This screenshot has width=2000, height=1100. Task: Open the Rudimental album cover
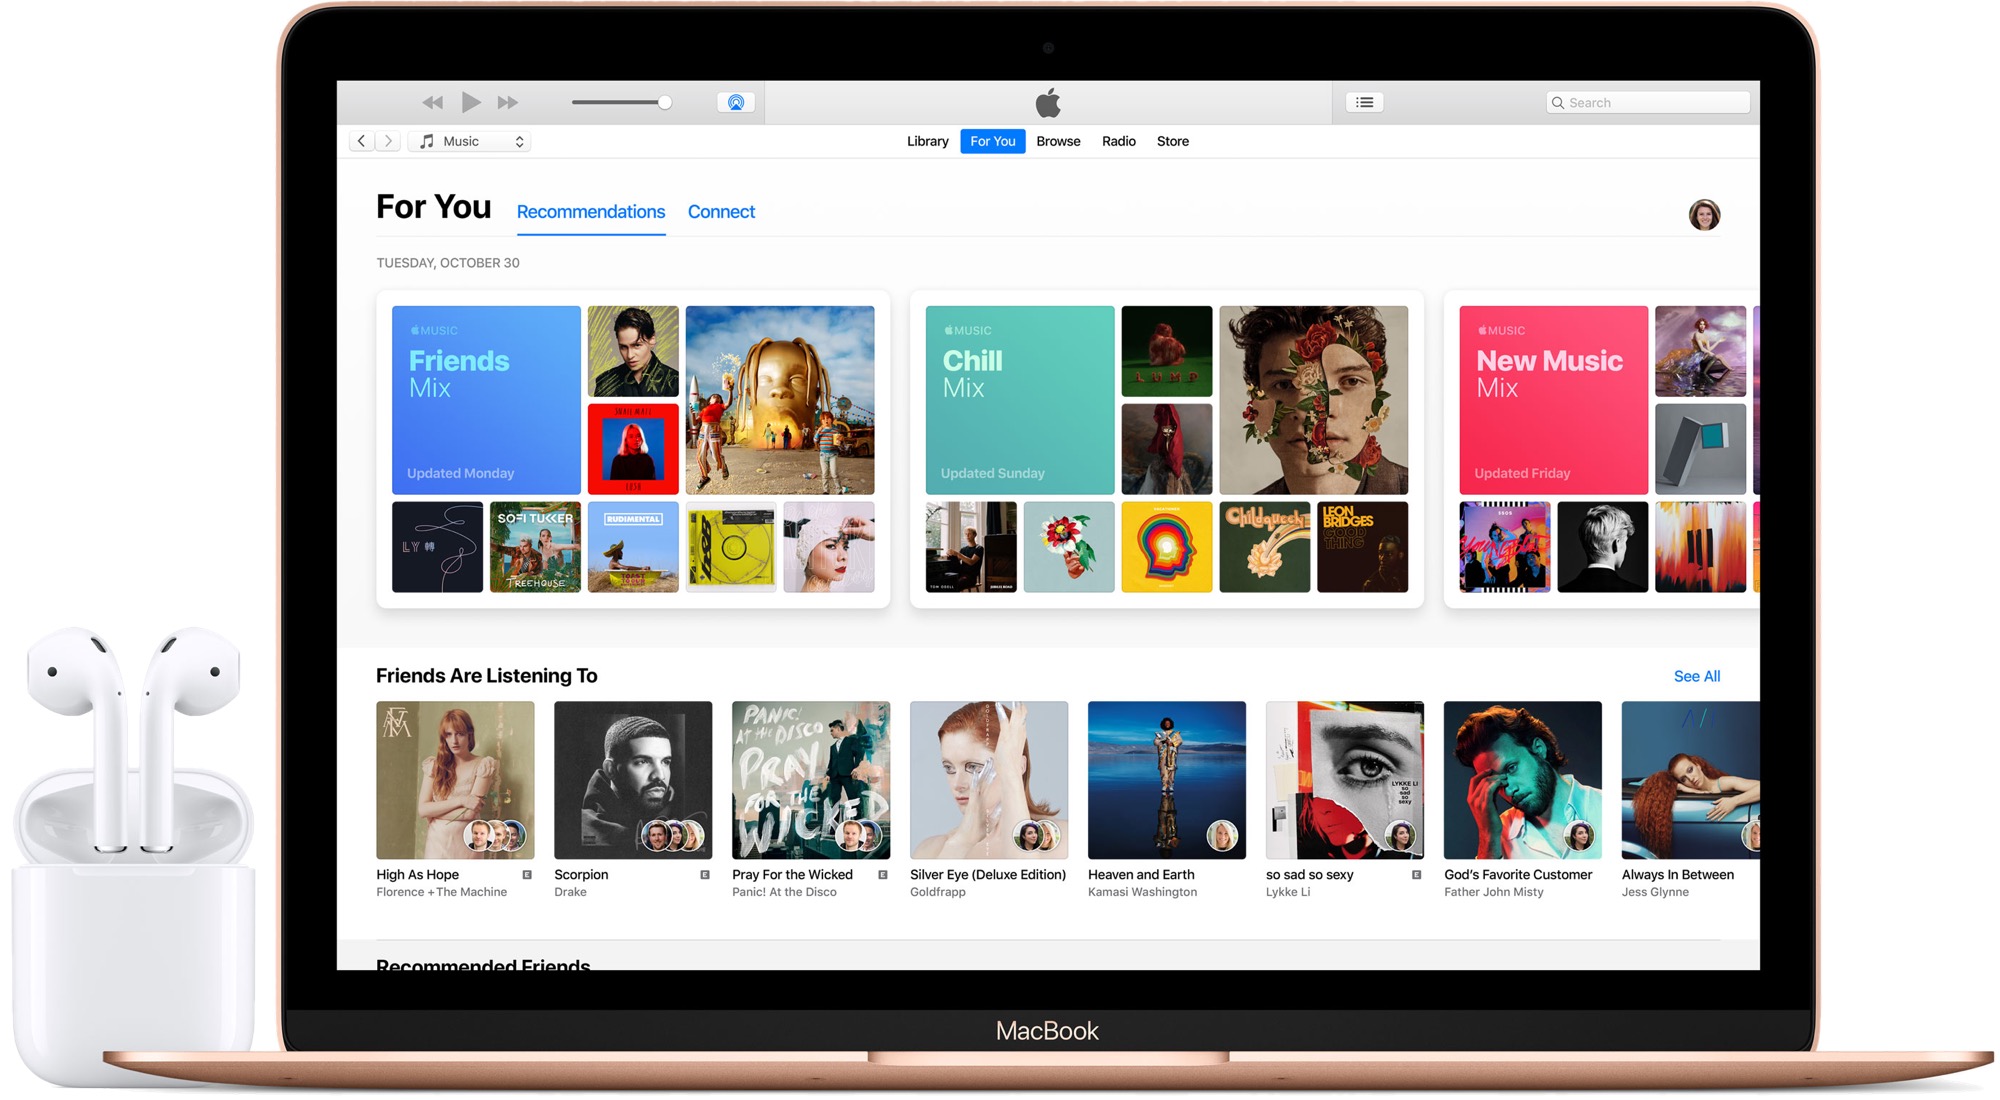click(633, 547)
